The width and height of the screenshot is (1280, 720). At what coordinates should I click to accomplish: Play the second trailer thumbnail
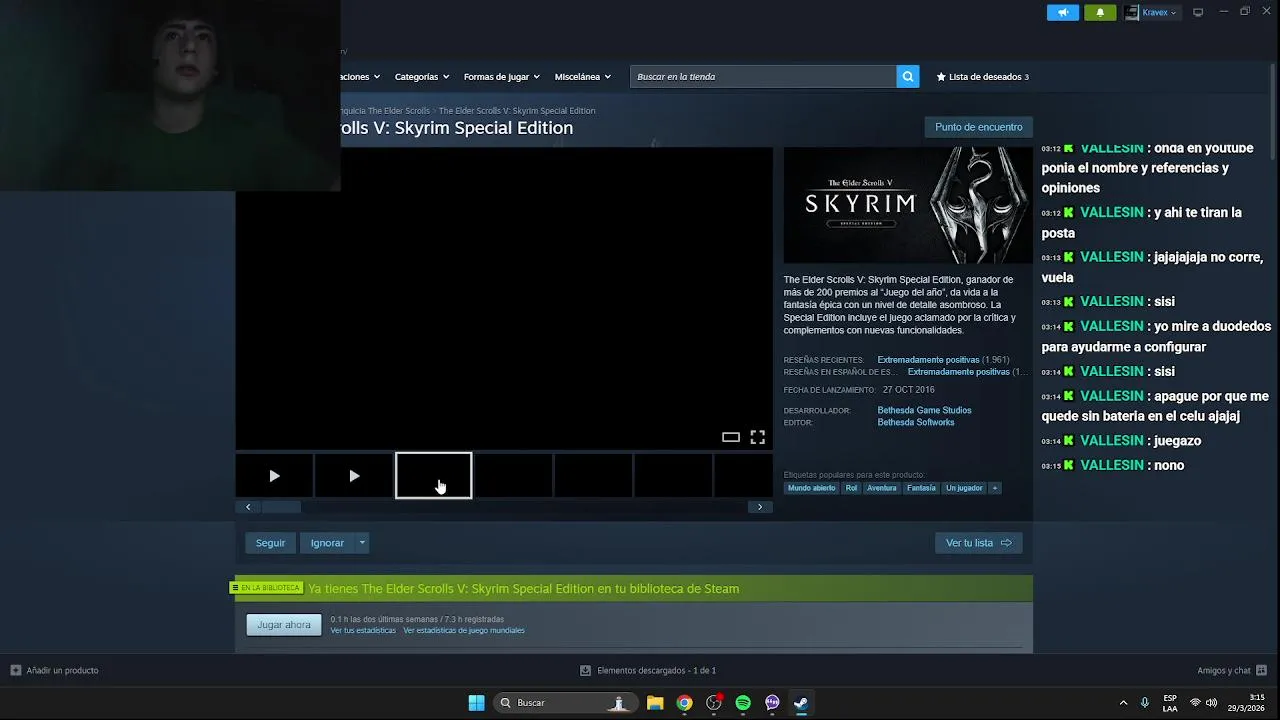(x=354, y=476)
